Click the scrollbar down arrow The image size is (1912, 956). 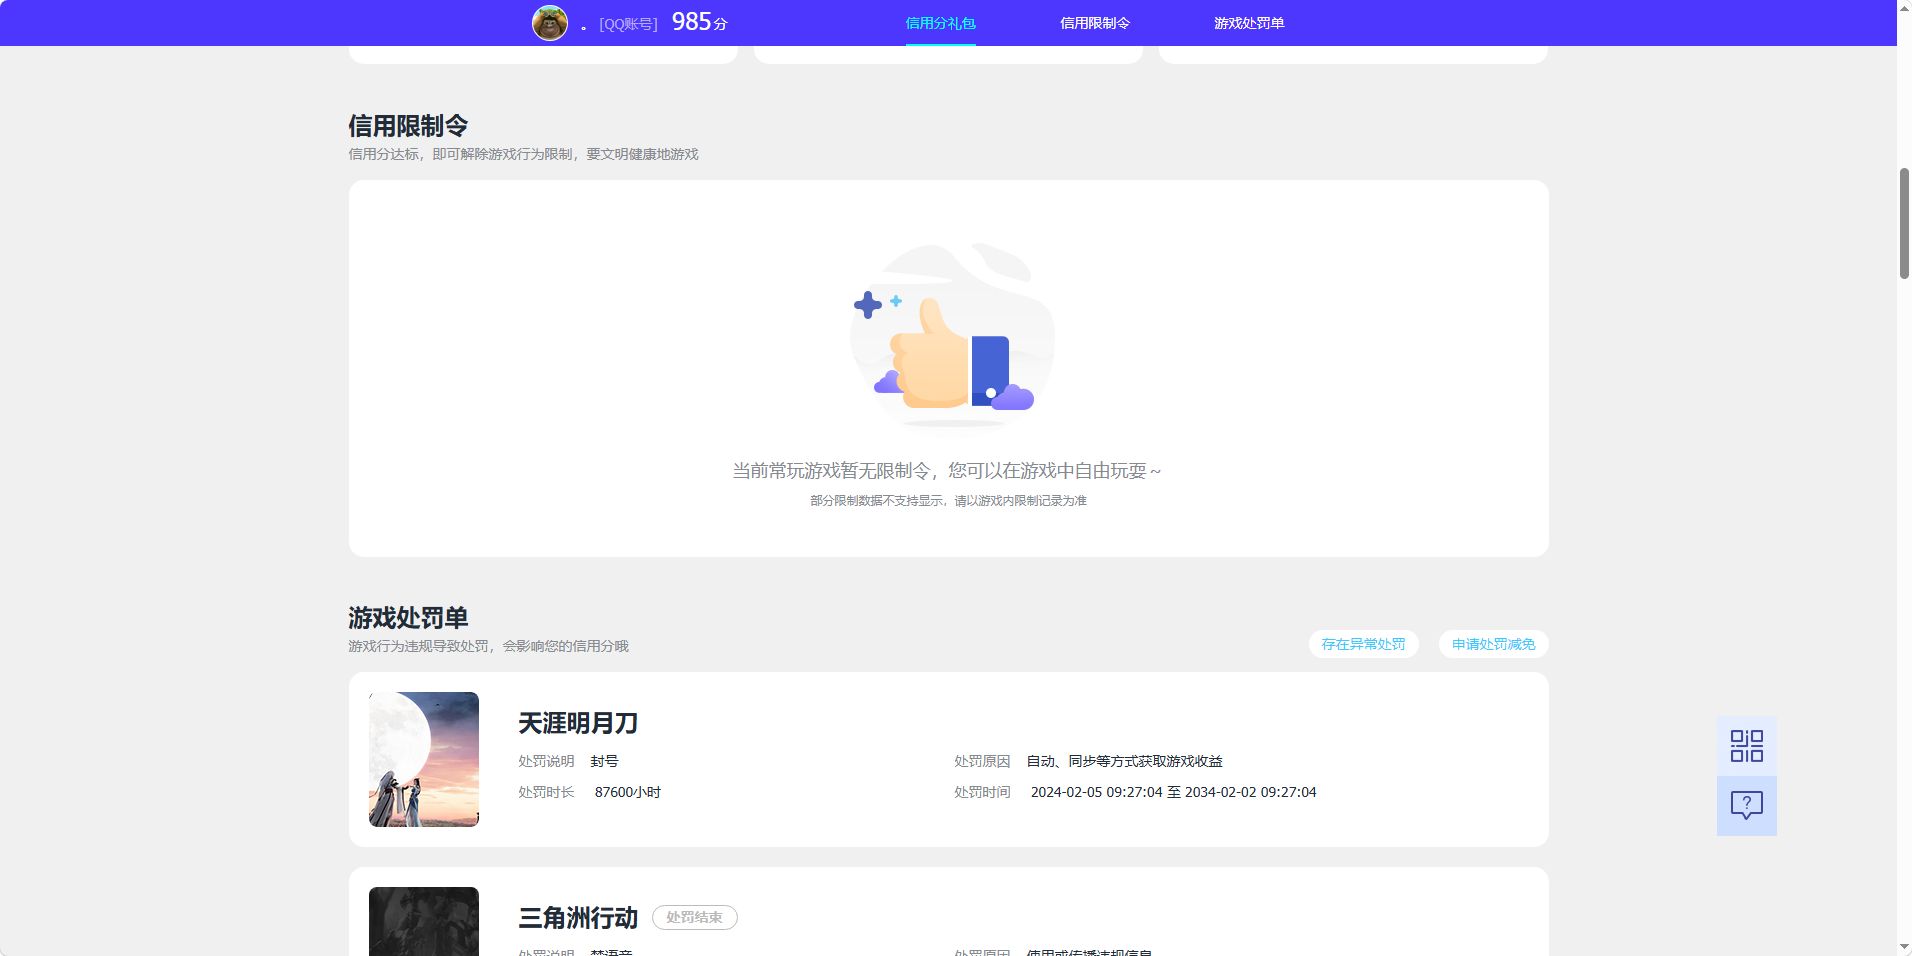click(1904, 947)
